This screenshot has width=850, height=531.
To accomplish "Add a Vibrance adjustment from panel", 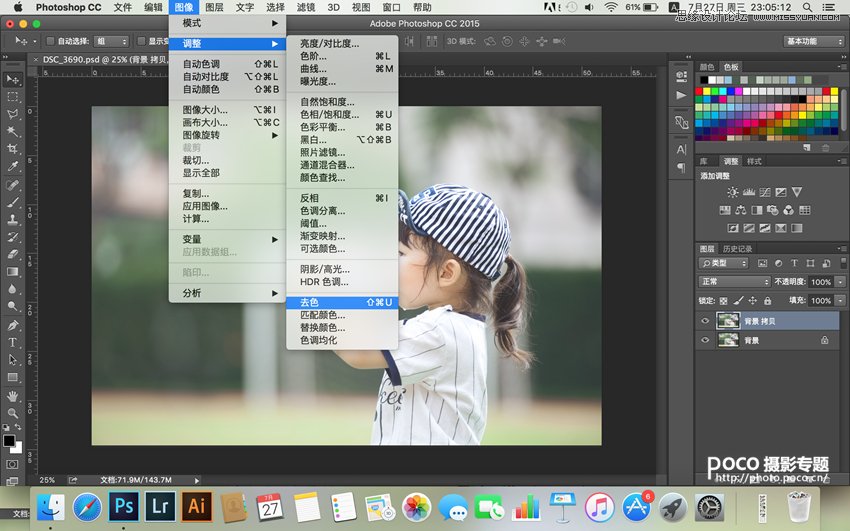I will 796,192.
